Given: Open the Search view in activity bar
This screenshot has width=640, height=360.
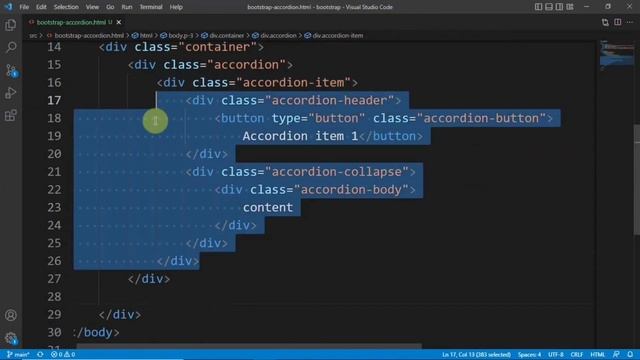Looking at the screenshot, I should [11, 47].
